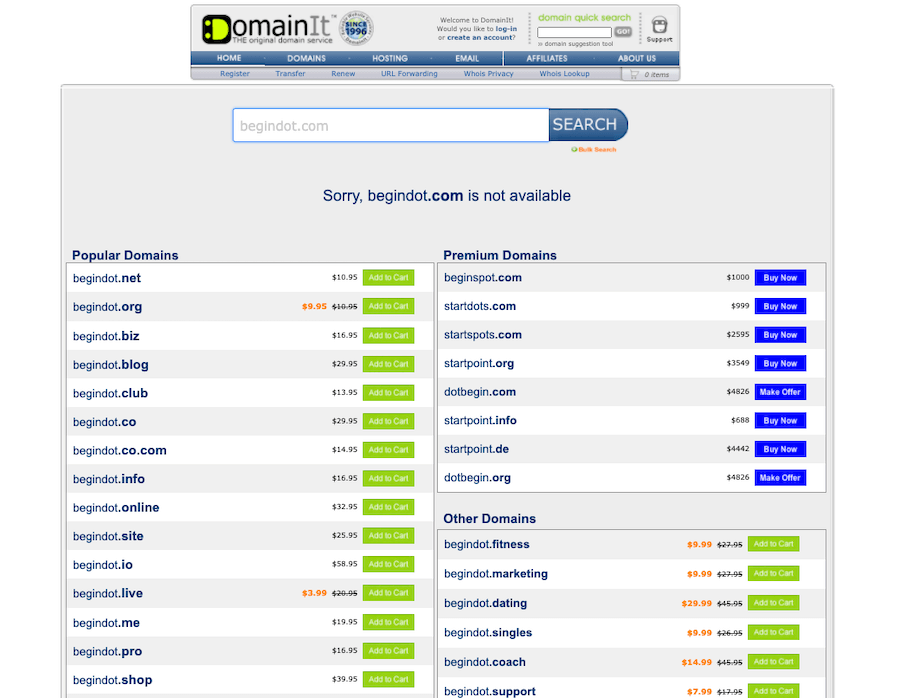Open the ABOUT US menu
900x698 pixels.
pyautogui.click(x=637, y=58)
